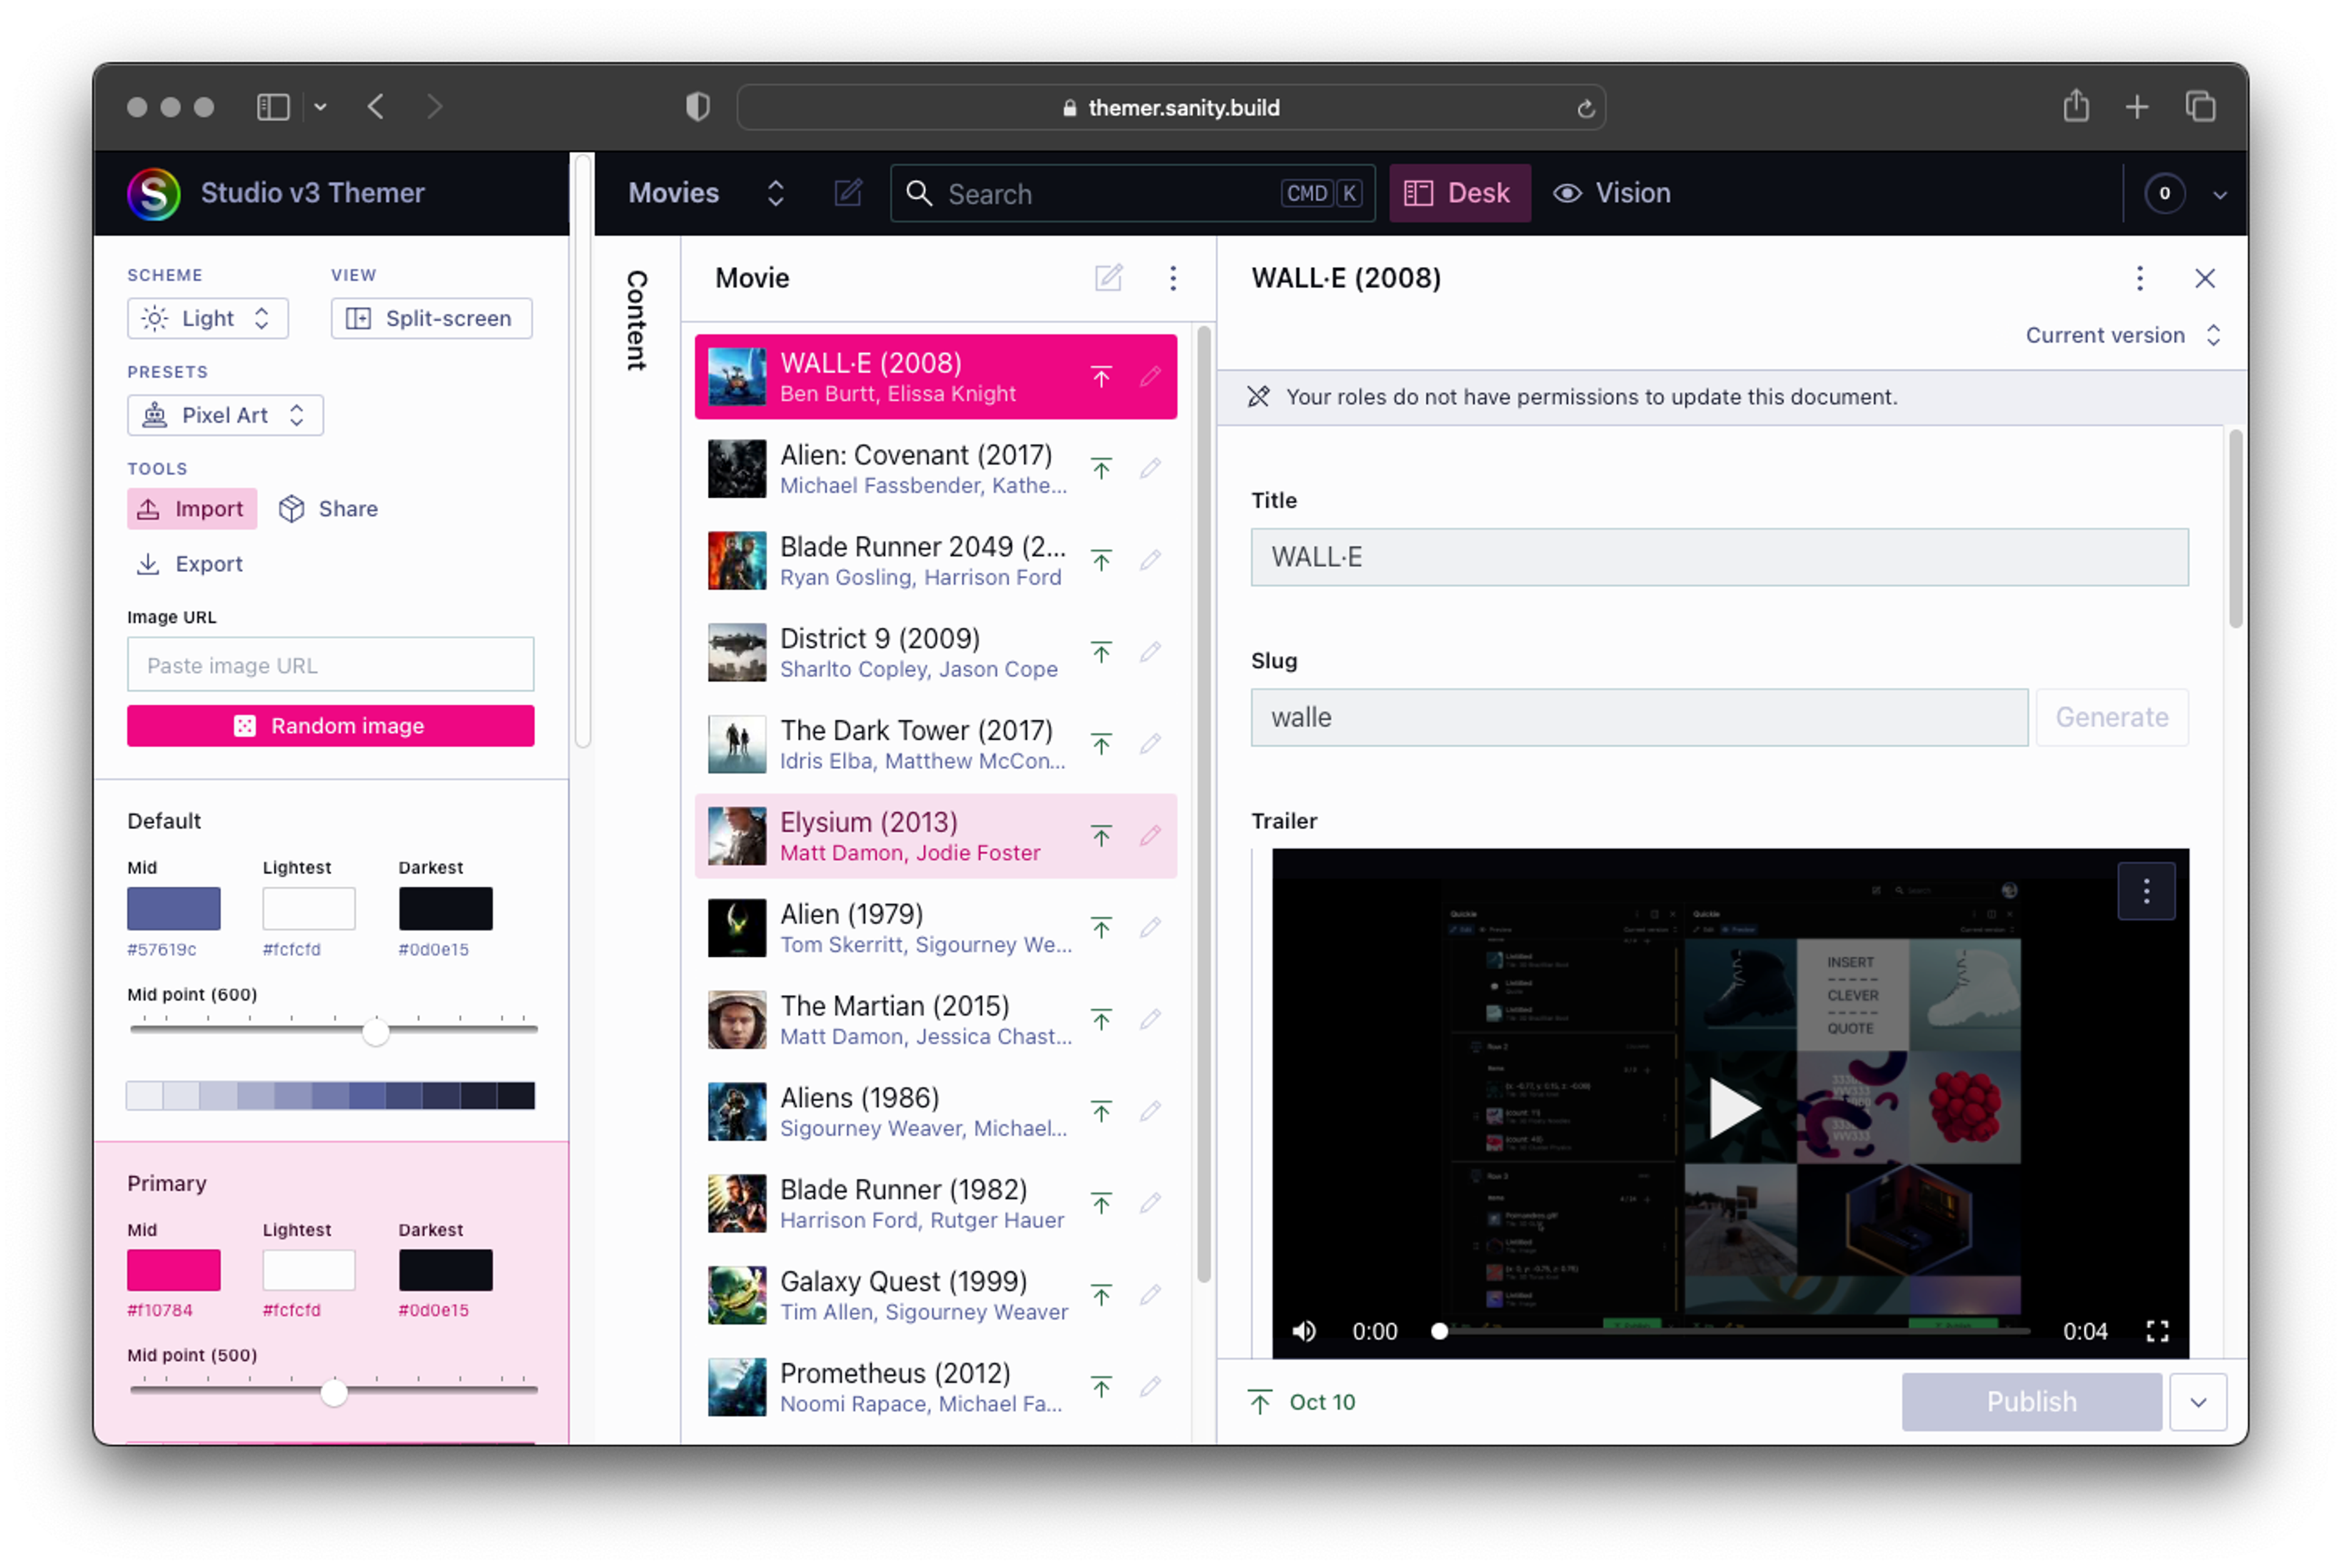Open the WALL·E document three-dot menu
The height and width of the screenshot is (1568, 2341).
coord(2140,278)
